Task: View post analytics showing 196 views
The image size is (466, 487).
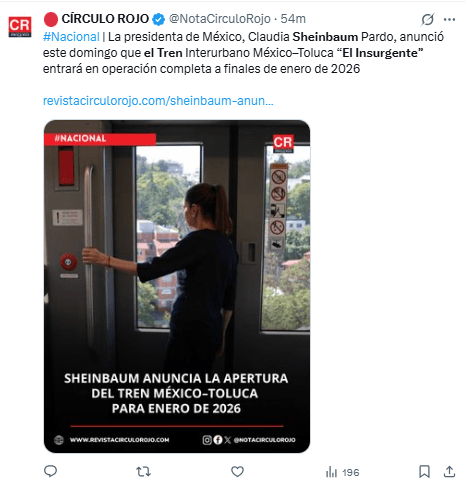Action: pos(342,472)
